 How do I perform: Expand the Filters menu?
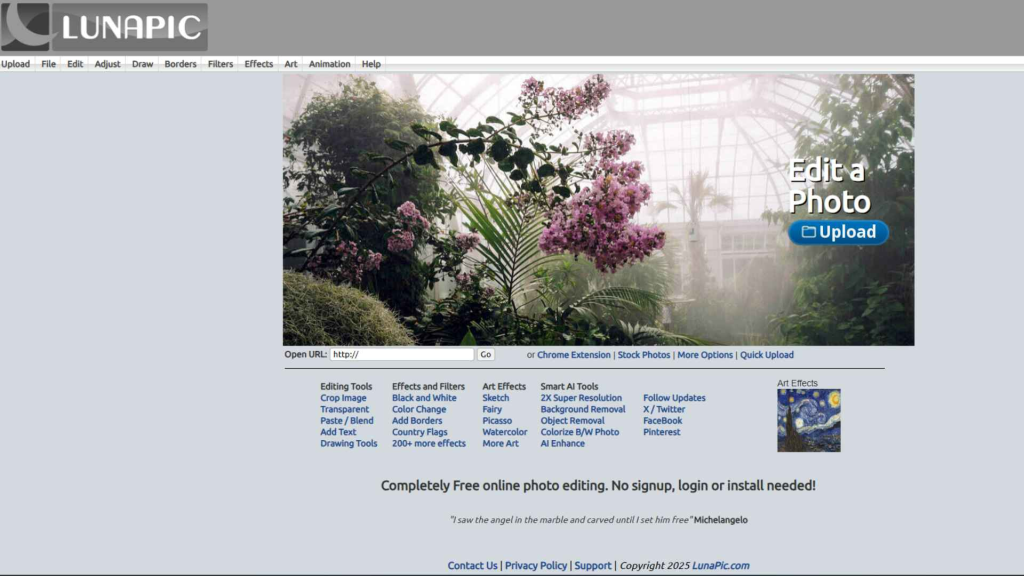point(220,64)
